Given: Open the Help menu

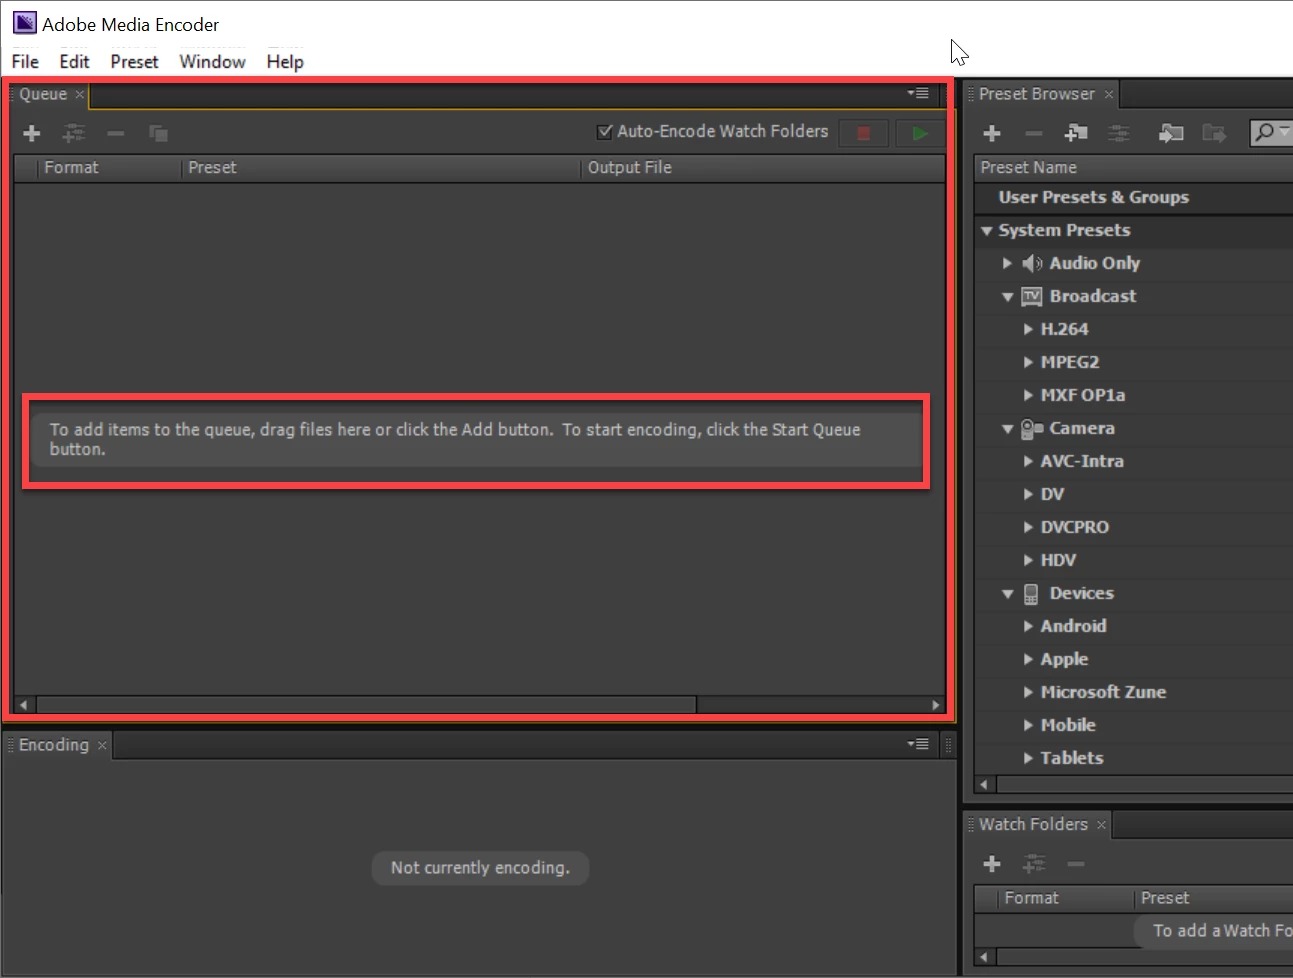Looking at the screenshot, I should click(285, 61).
